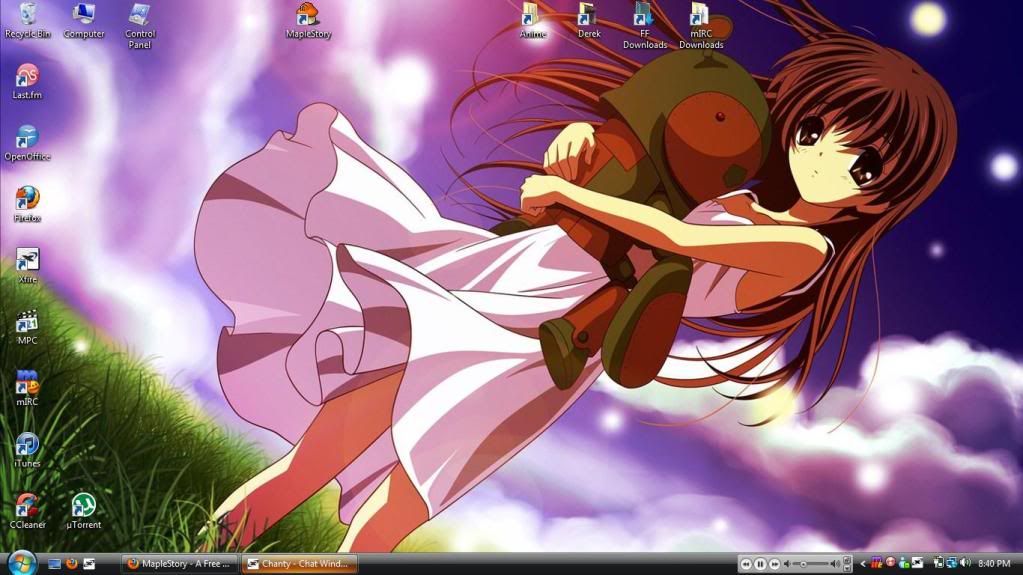This screenshot has height=575, width=1023.
Task: Select the OpenOffice desktop shortcut
Action: (x=27, y=143)
